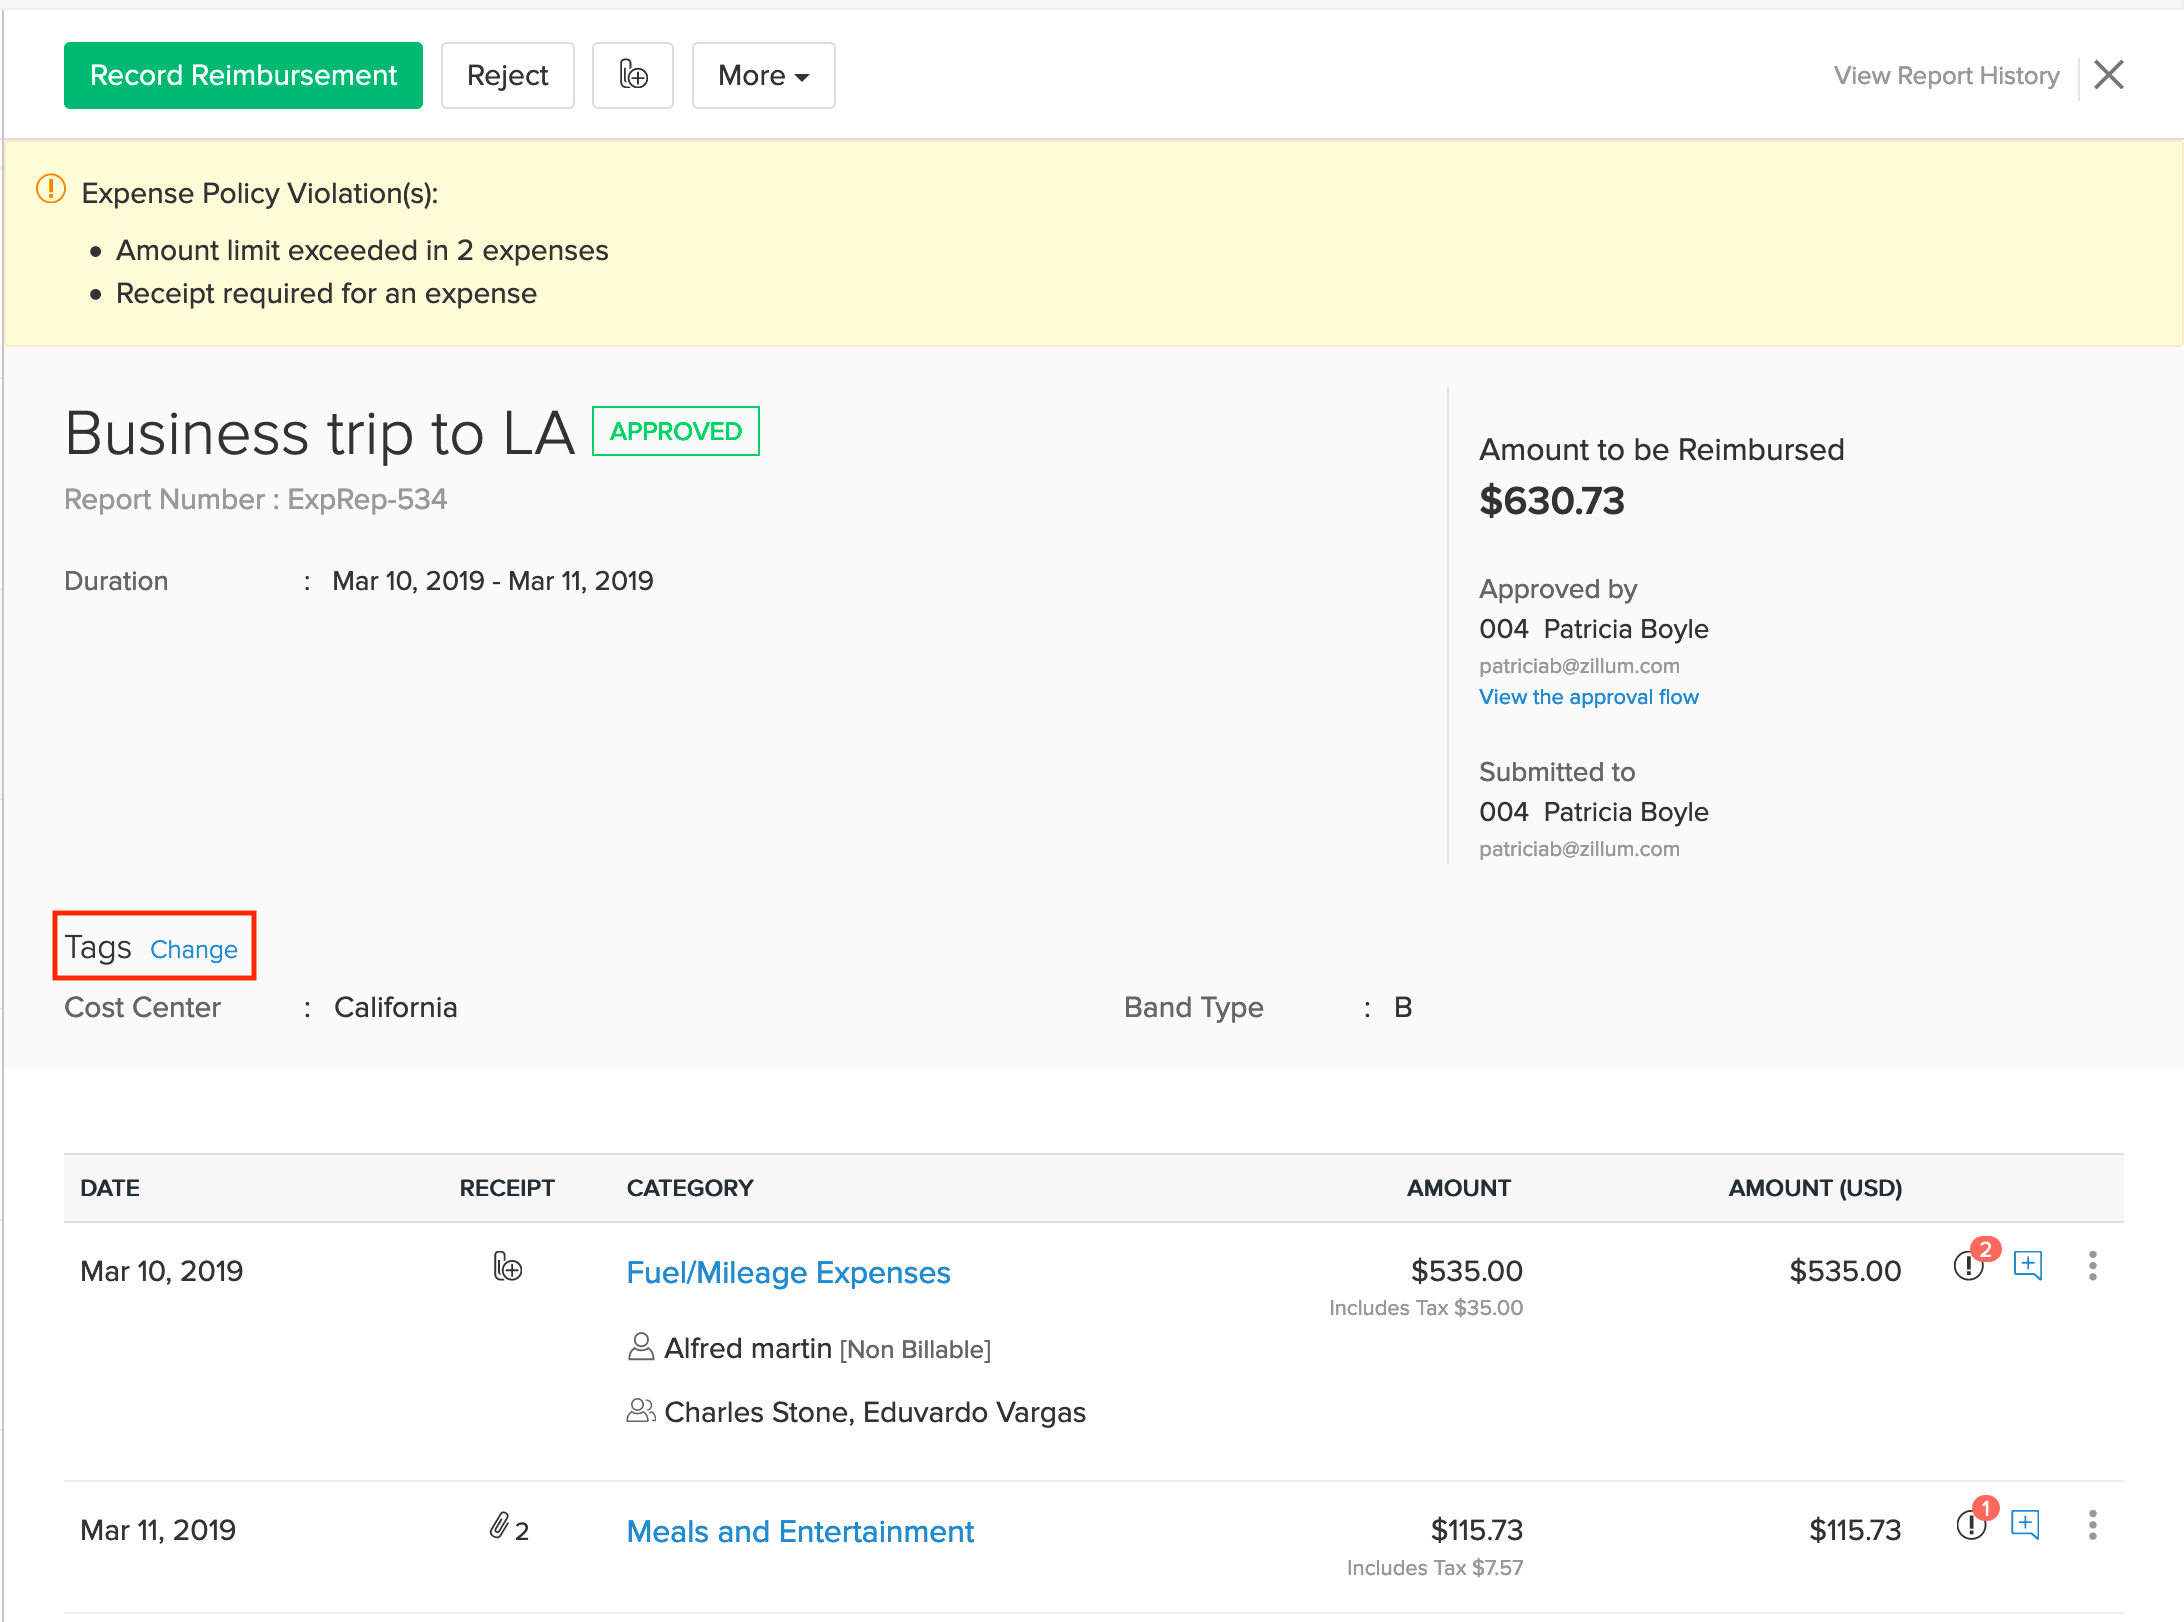Reject the expense report
The height and width of the screenshot is (1622, 2184).
(x=507, y=75)
